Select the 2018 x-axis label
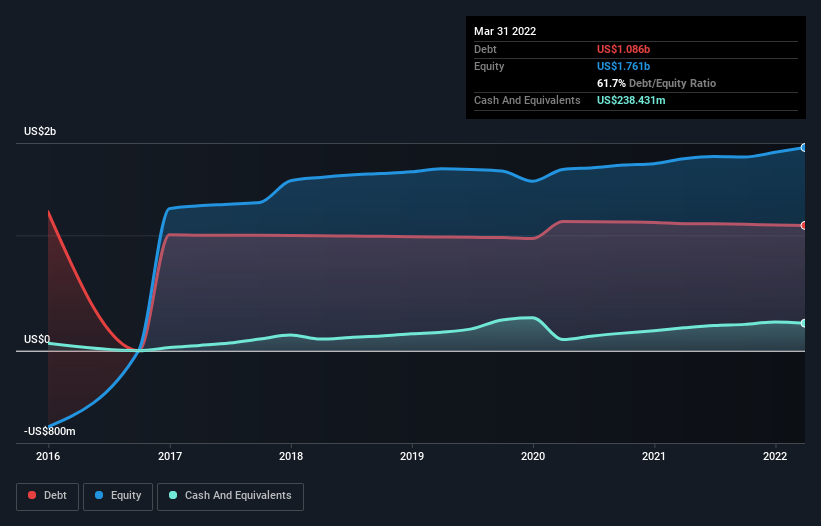The width and height of the screenshot is (821, 526). pyautogui.click(x=291, y=456)
